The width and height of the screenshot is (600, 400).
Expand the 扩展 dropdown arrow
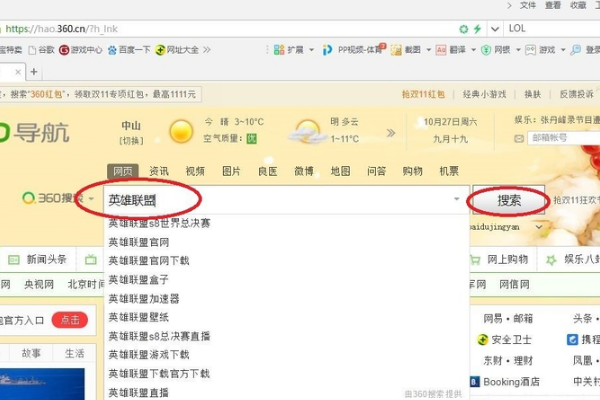click(x=311, y=50)
